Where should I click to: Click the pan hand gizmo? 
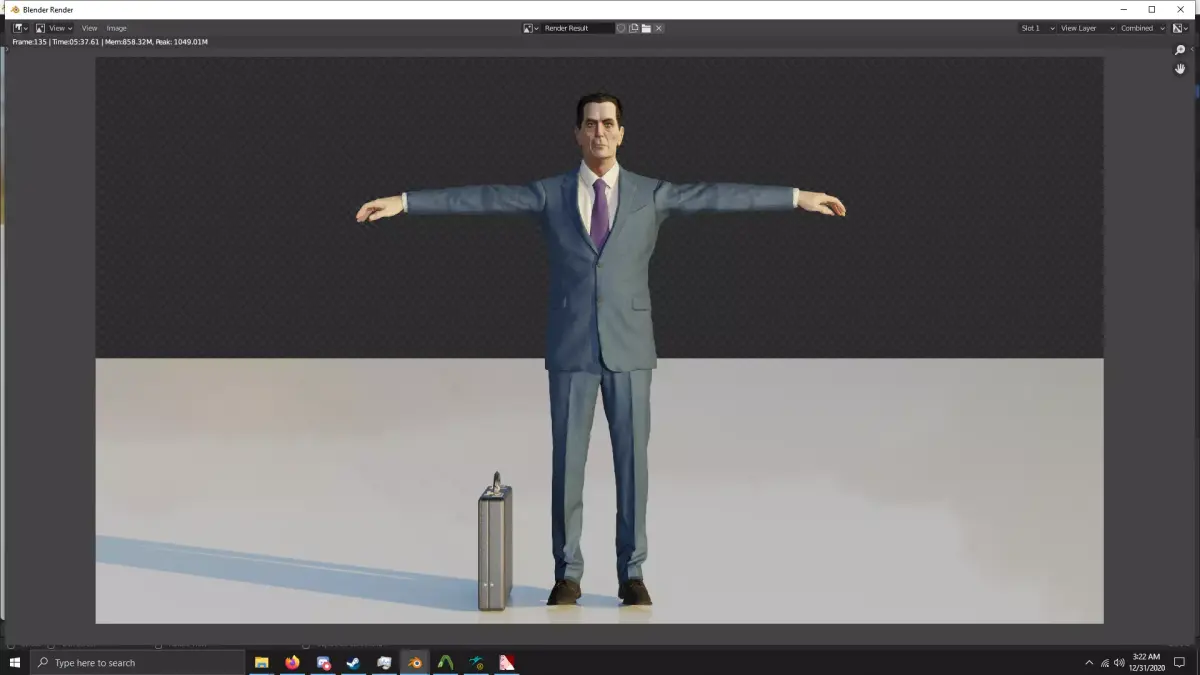pyautogui.click(x=1180, y=69)
